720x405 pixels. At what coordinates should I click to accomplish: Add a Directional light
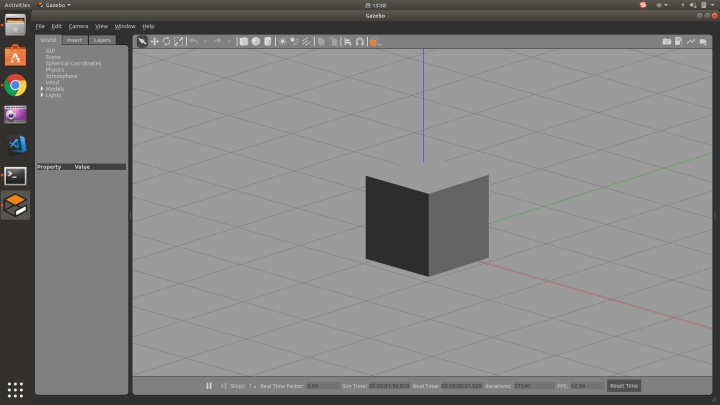(x=306, y=42)
